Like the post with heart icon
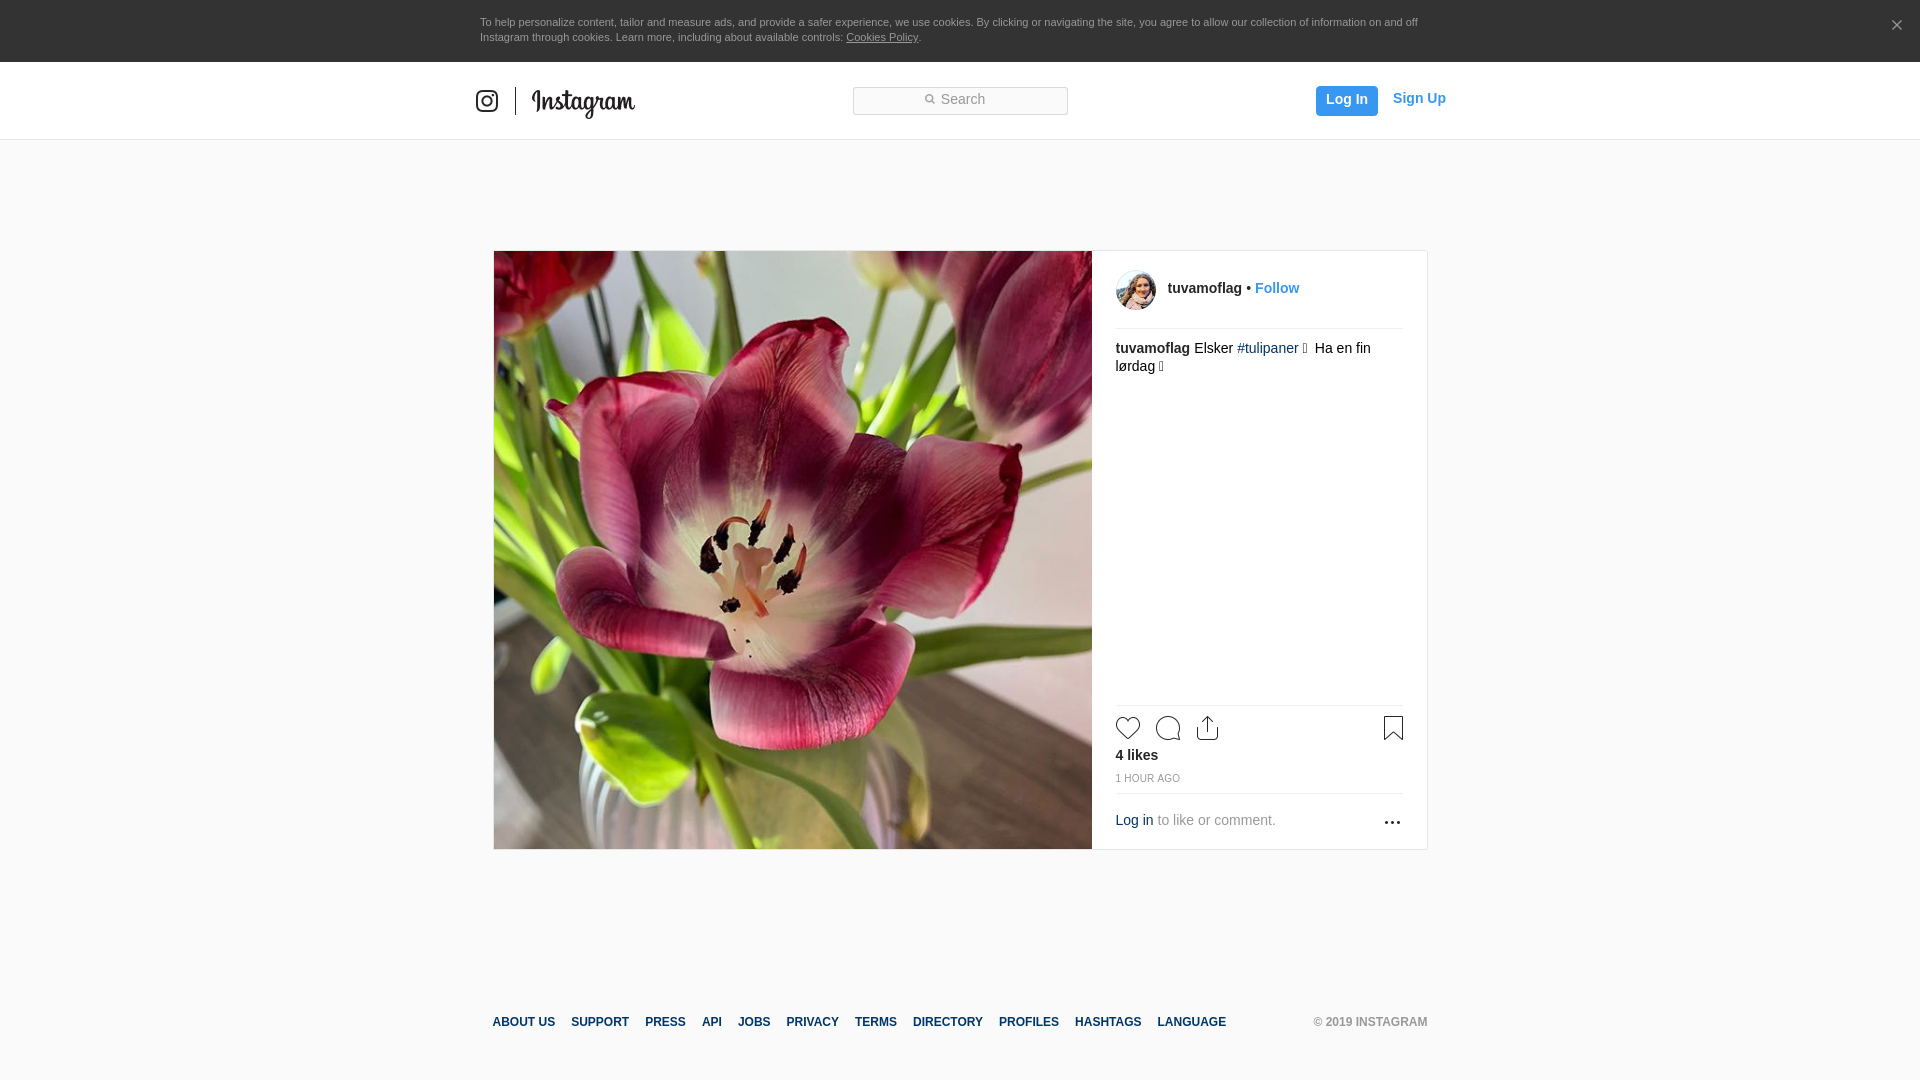The height and width of the screenshot is (1080, 1920). pos(1127,728)
